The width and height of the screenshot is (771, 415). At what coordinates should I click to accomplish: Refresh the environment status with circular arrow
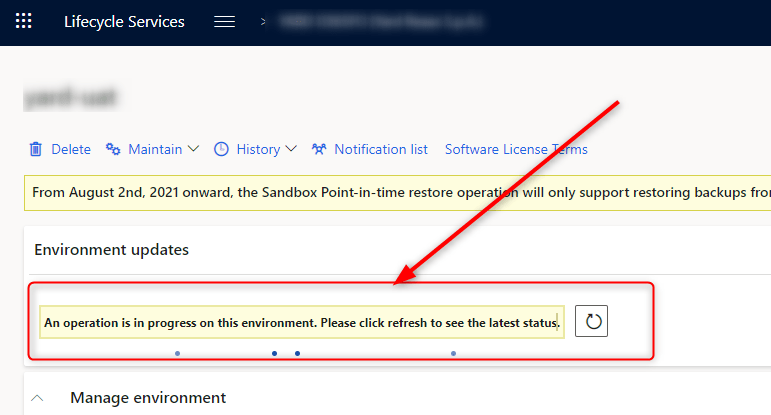click(592, 321)
